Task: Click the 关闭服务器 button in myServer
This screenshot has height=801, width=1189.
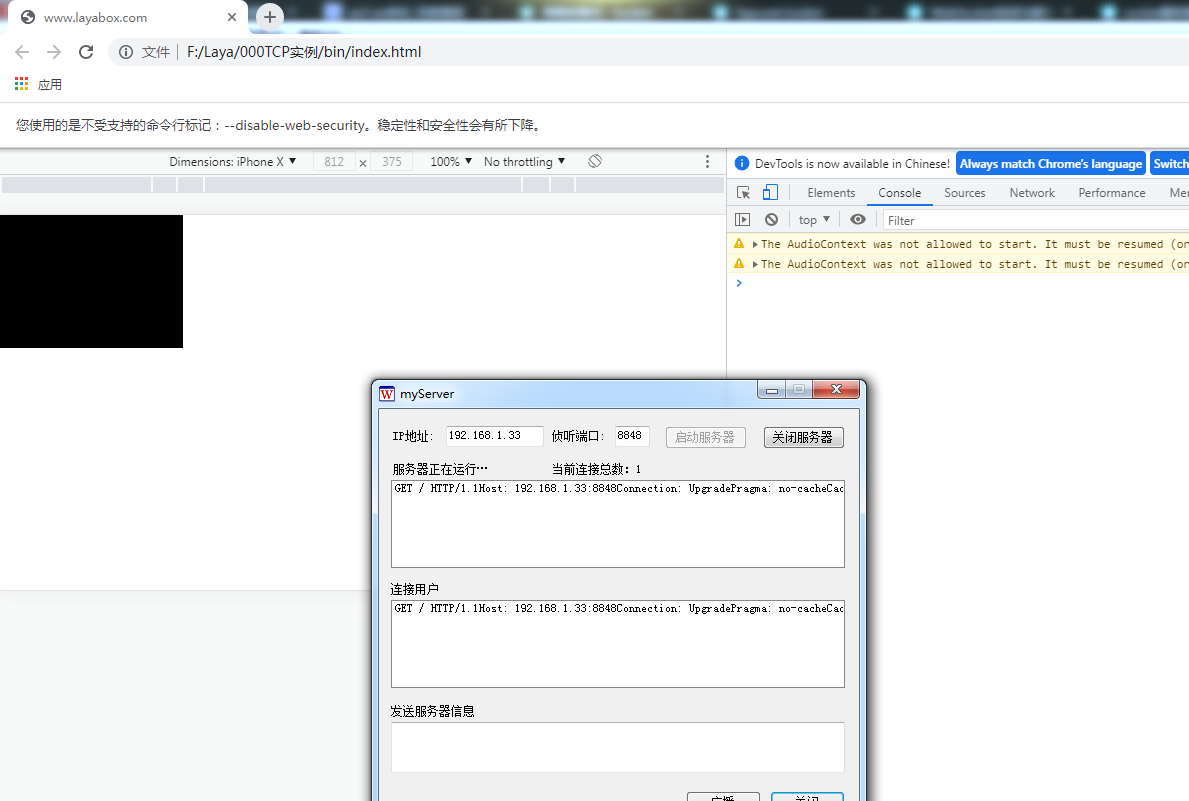Action: click(803, 438)
